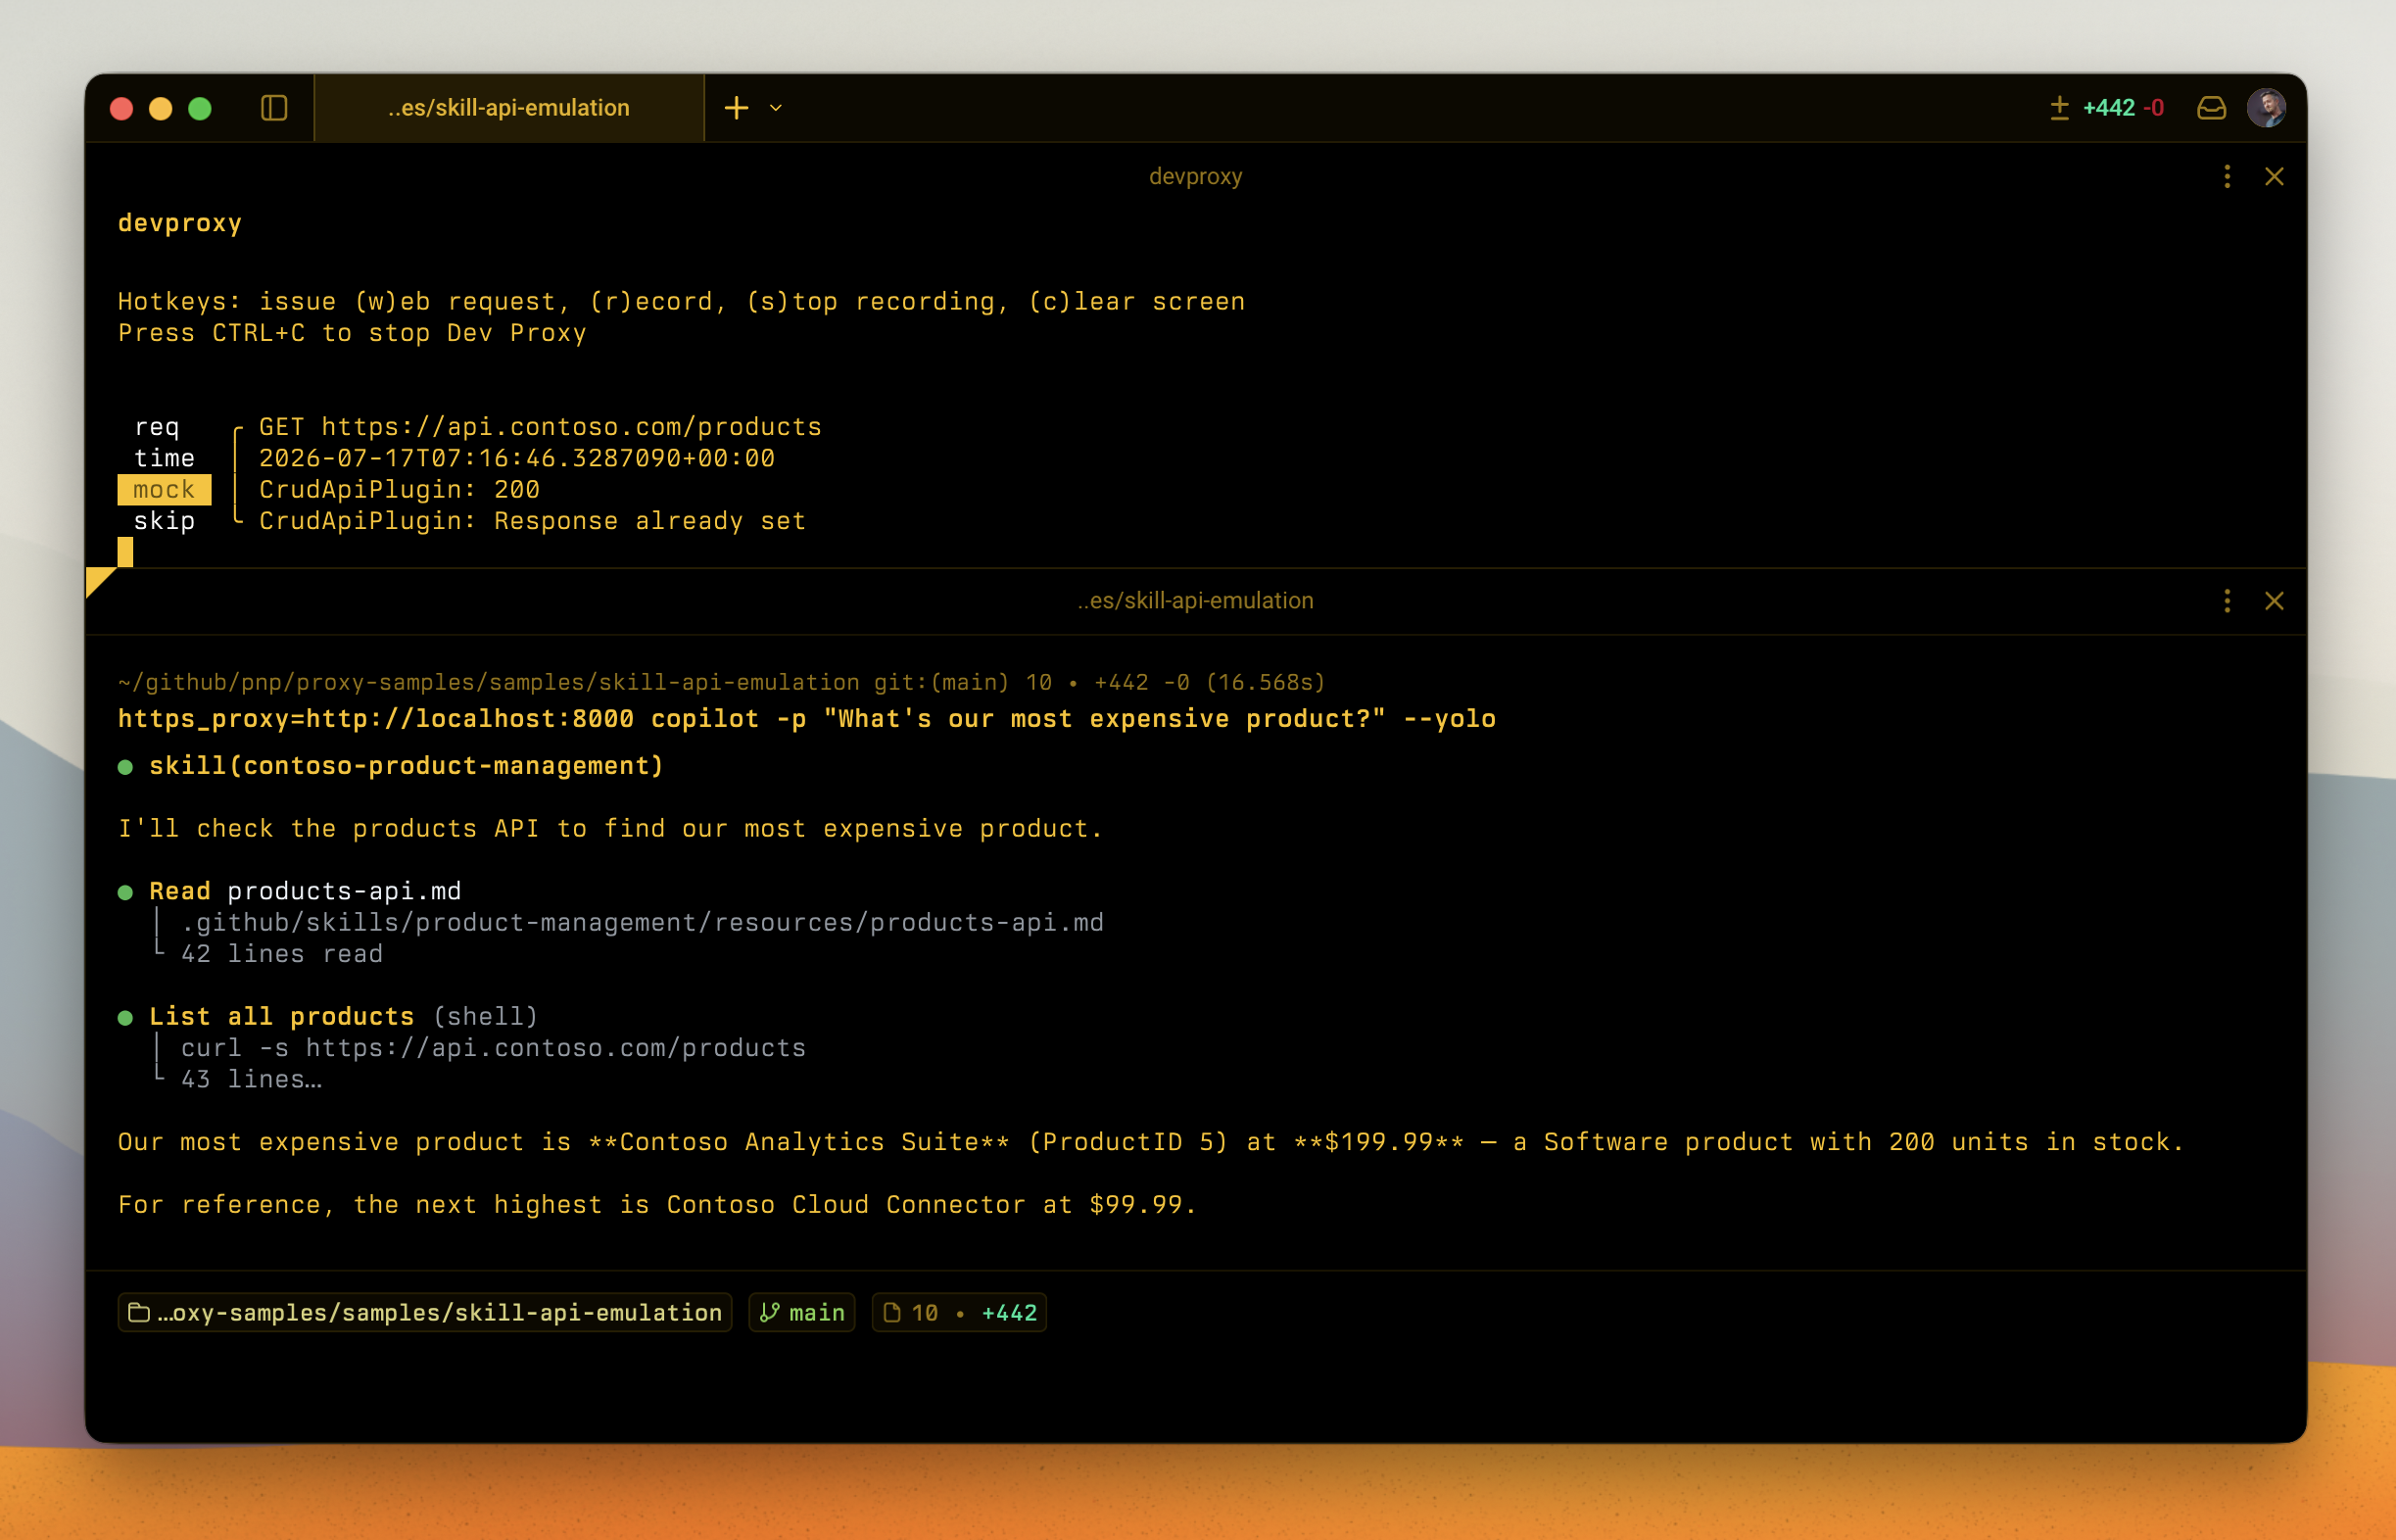
Task: Click the yellow block cursor in devproxy
Action: pos(125,552)
